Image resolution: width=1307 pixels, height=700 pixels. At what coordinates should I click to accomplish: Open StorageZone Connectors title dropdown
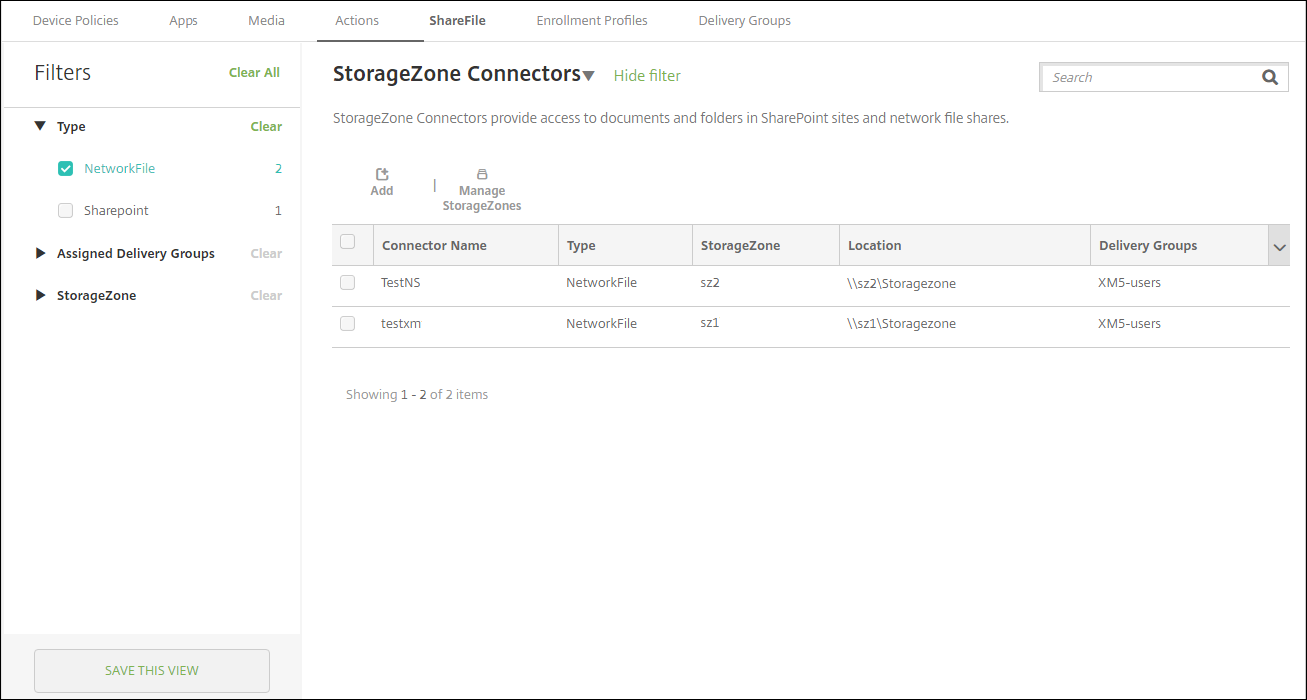[x=589, y=76]
